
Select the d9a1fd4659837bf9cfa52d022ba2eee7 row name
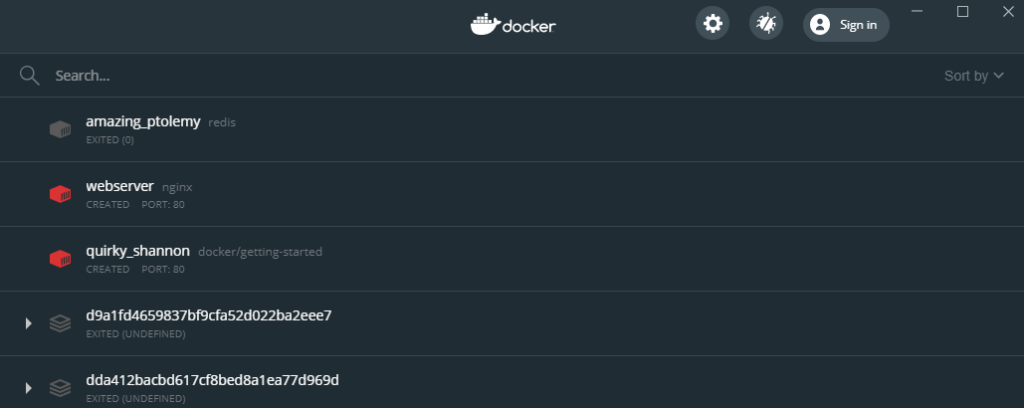click(208, 315)
